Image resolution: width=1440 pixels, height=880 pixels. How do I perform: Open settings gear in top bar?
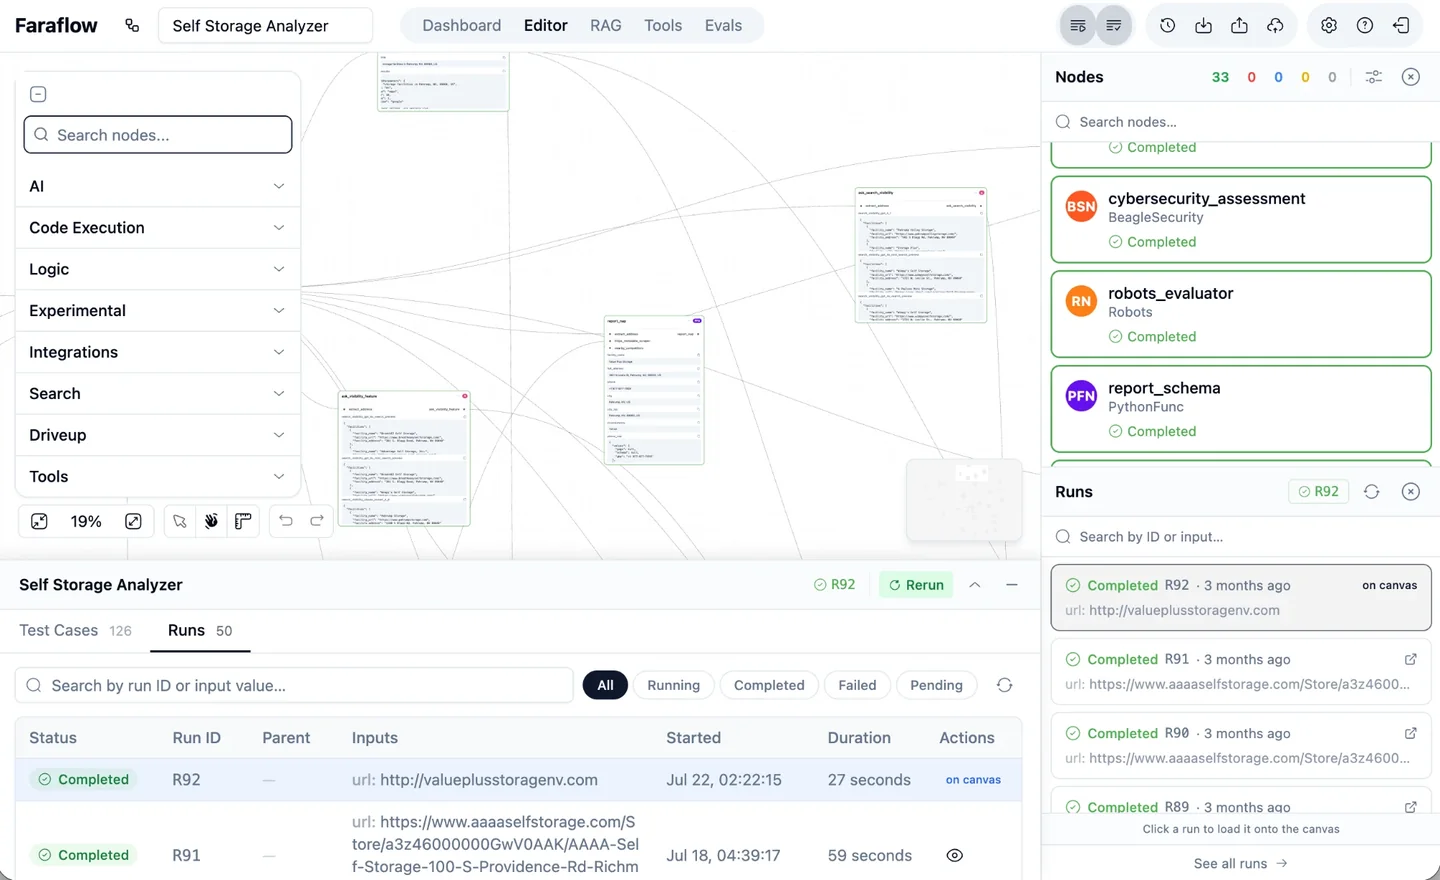1329,26
